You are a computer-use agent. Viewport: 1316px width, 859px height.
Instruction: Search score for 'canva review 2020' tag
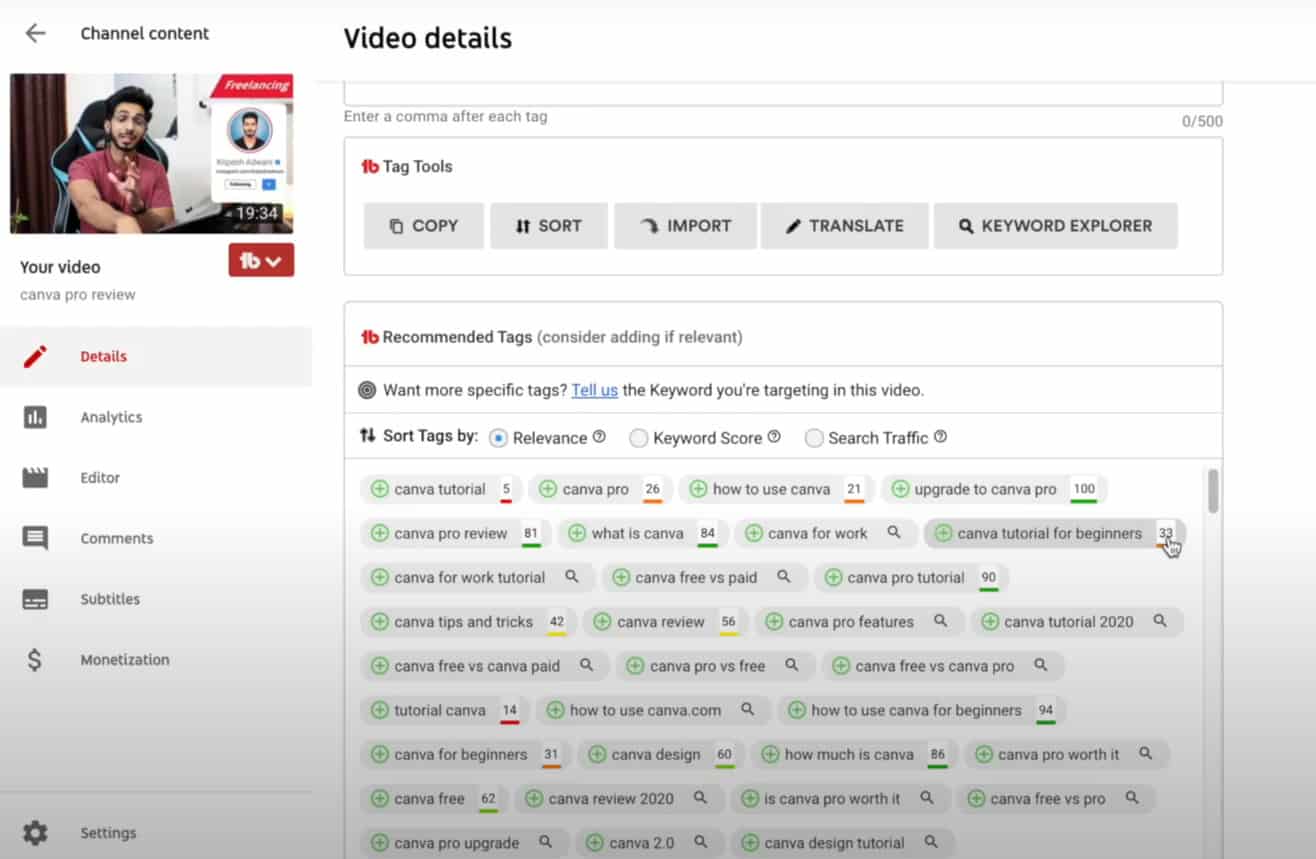[x=700, y=798]
